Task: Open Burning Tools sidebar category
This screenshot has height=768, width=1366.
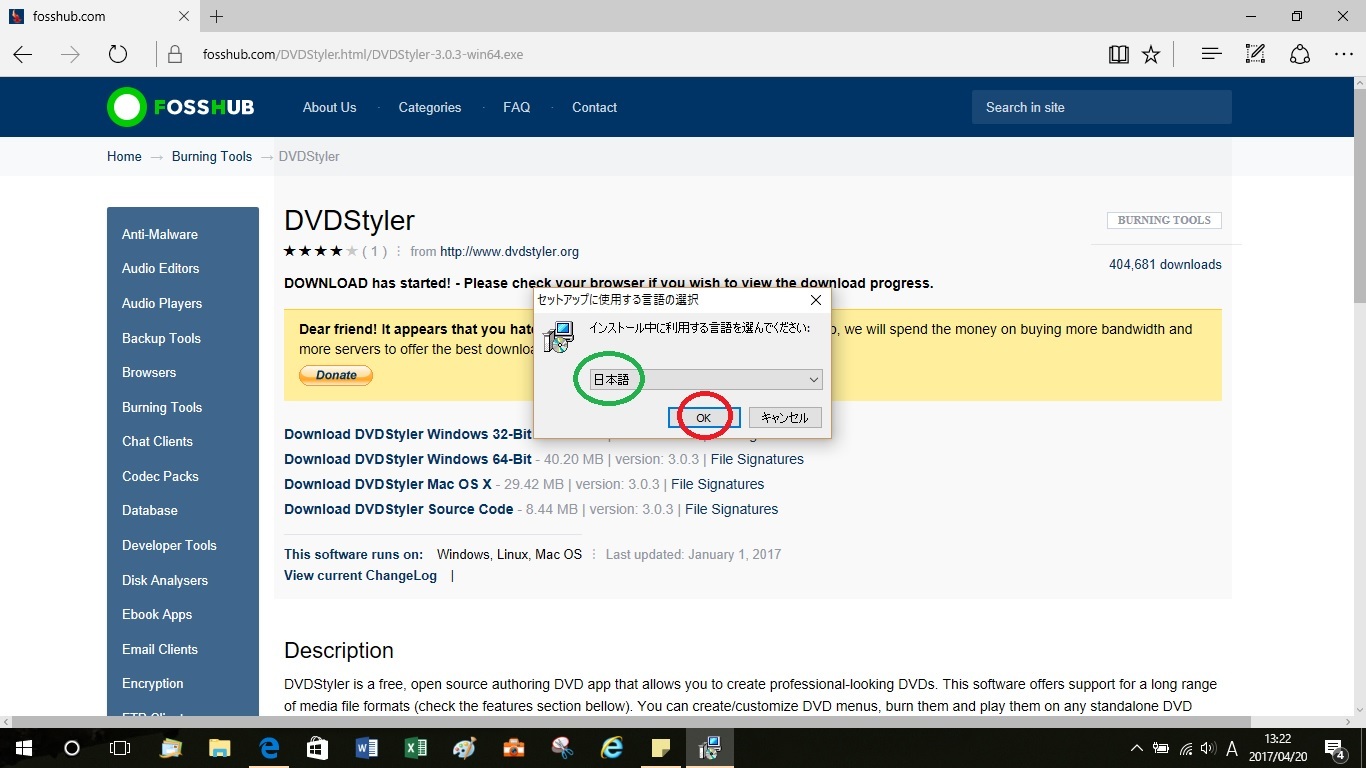Action: pos(162,407)
